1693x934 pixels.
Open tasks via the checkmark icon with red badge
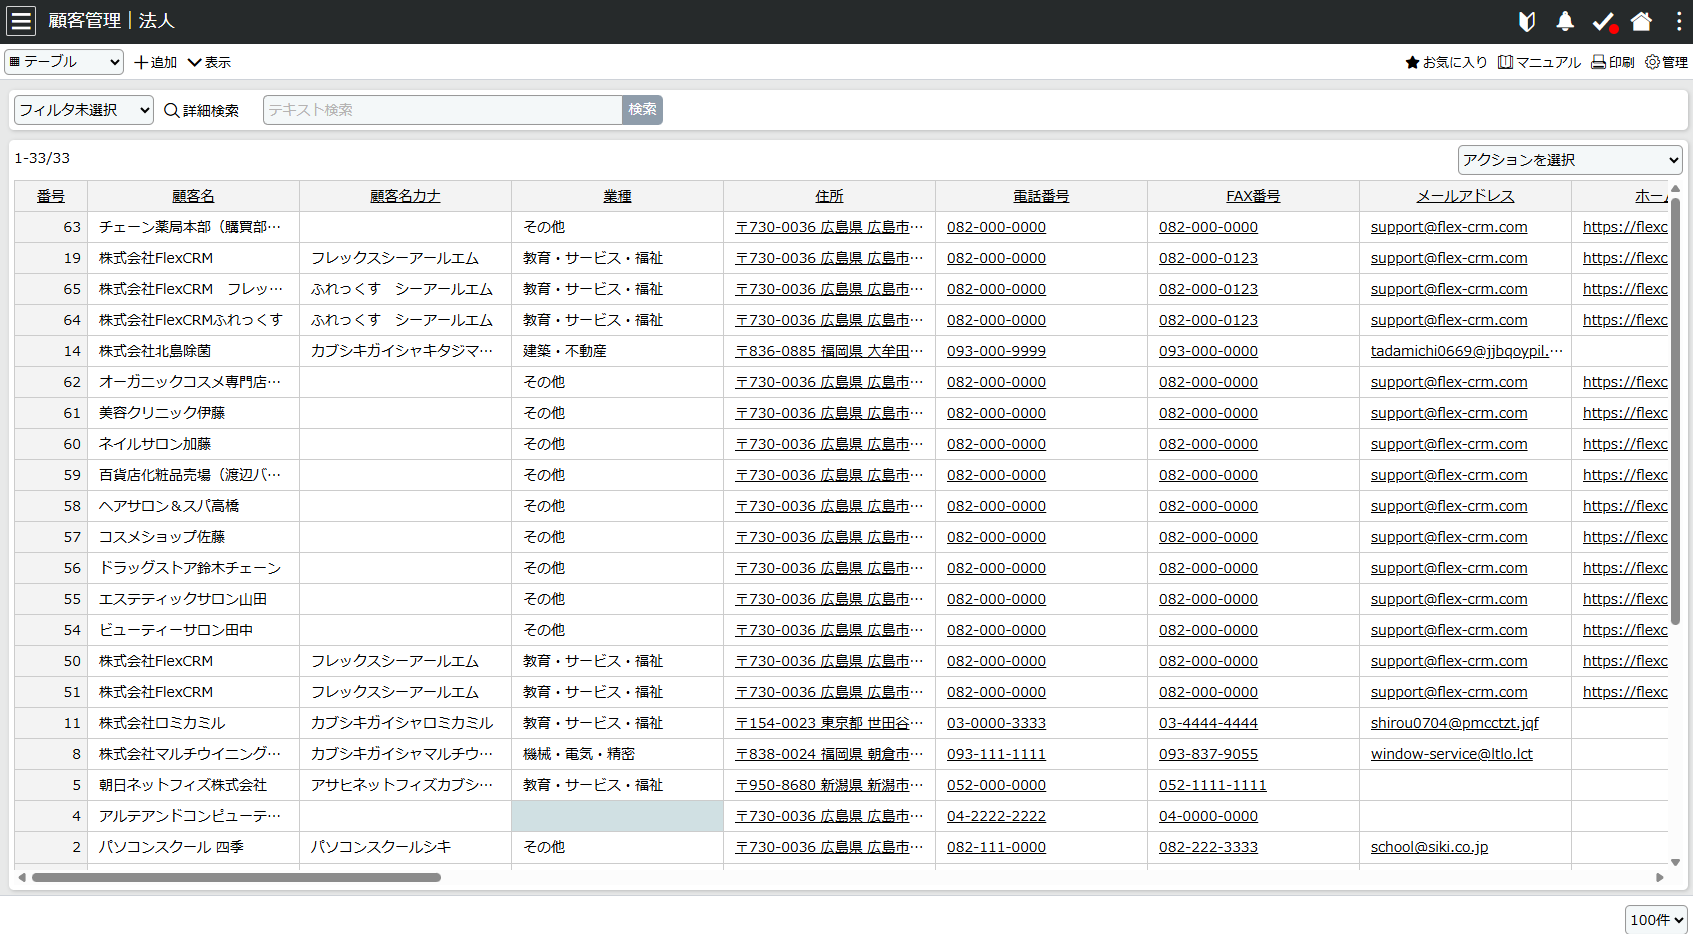tap(1603, 20)
